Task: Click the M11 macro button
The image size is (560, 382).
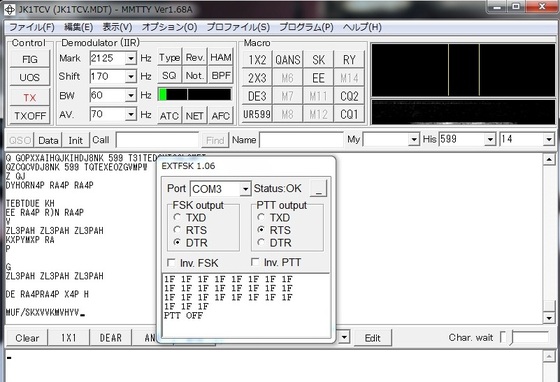Action: tap(318, 96)
